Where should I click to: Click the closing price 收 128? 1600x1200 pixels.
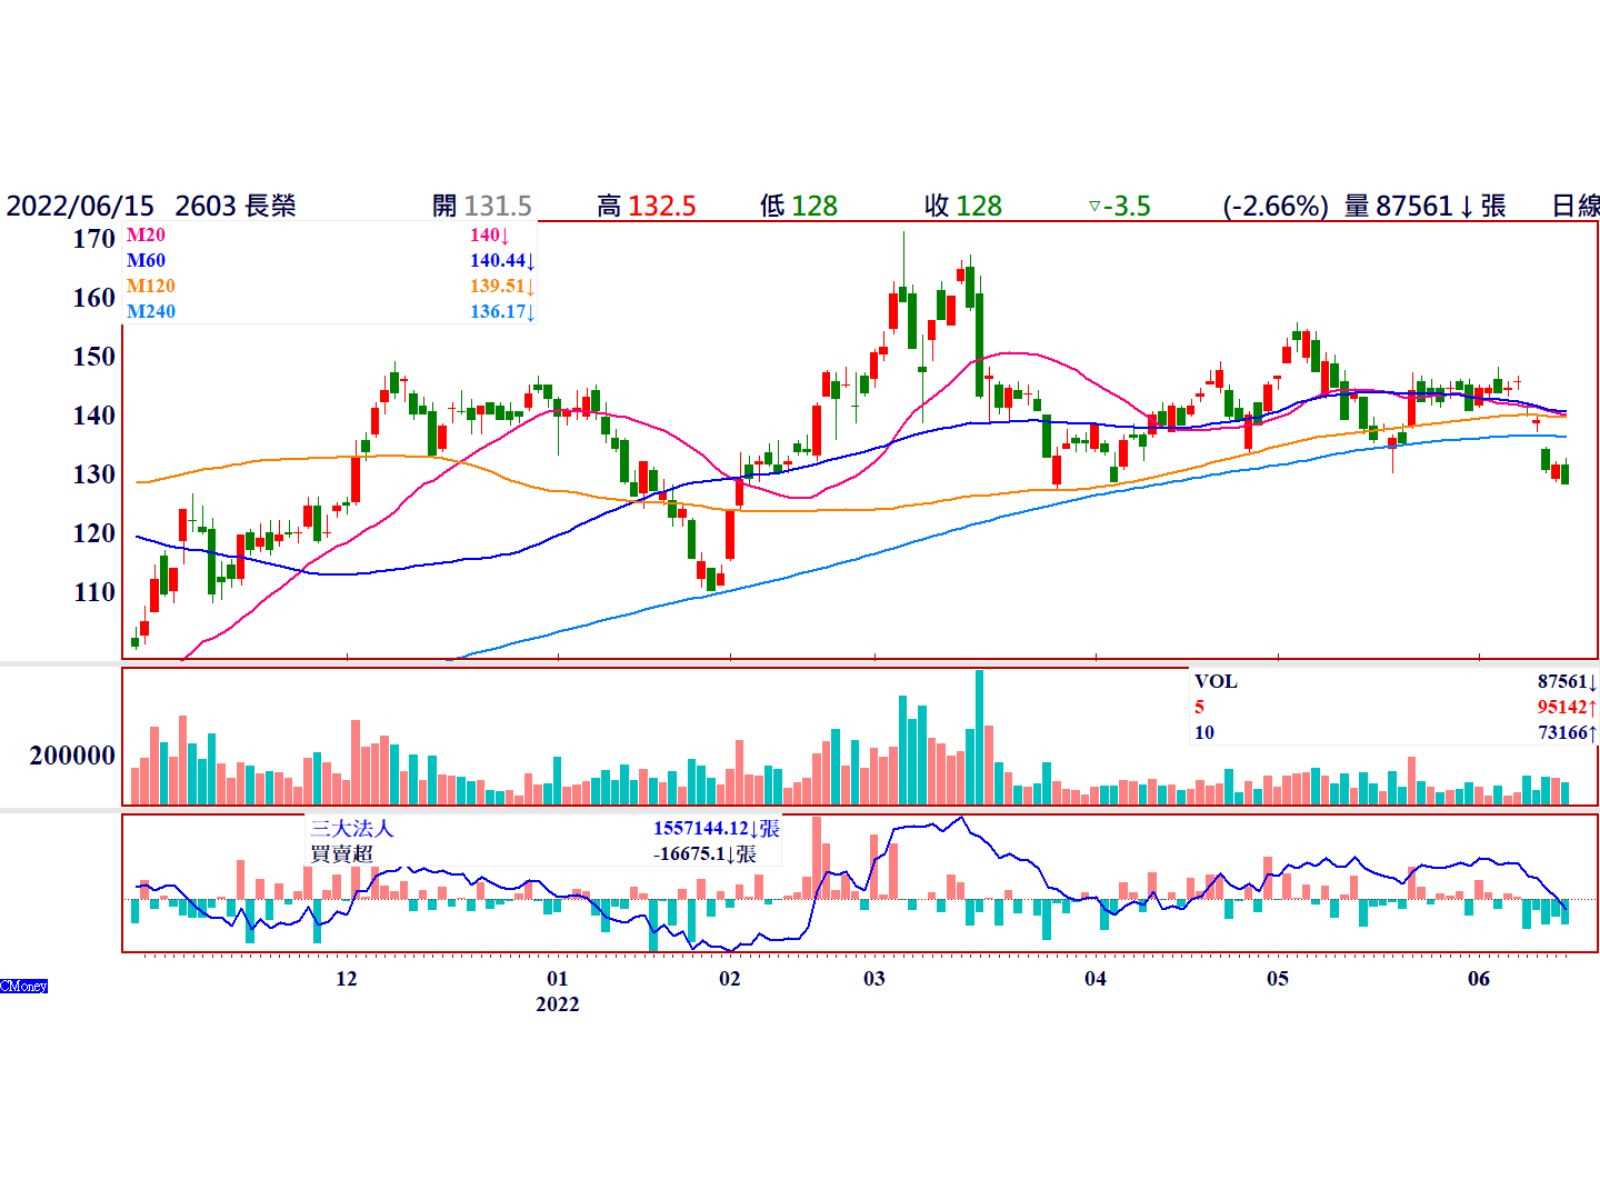coord(963,207)
